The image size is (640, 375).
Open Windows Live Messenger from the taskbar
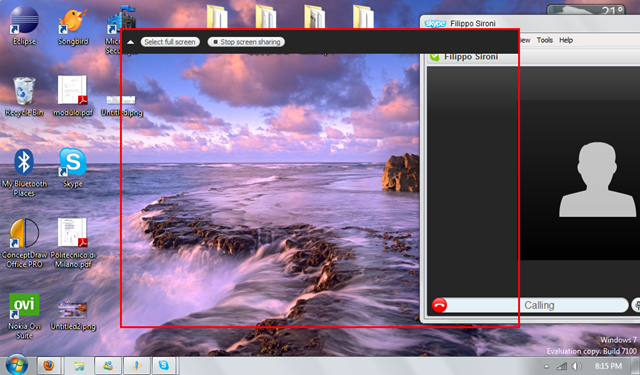tap(108, 365)
